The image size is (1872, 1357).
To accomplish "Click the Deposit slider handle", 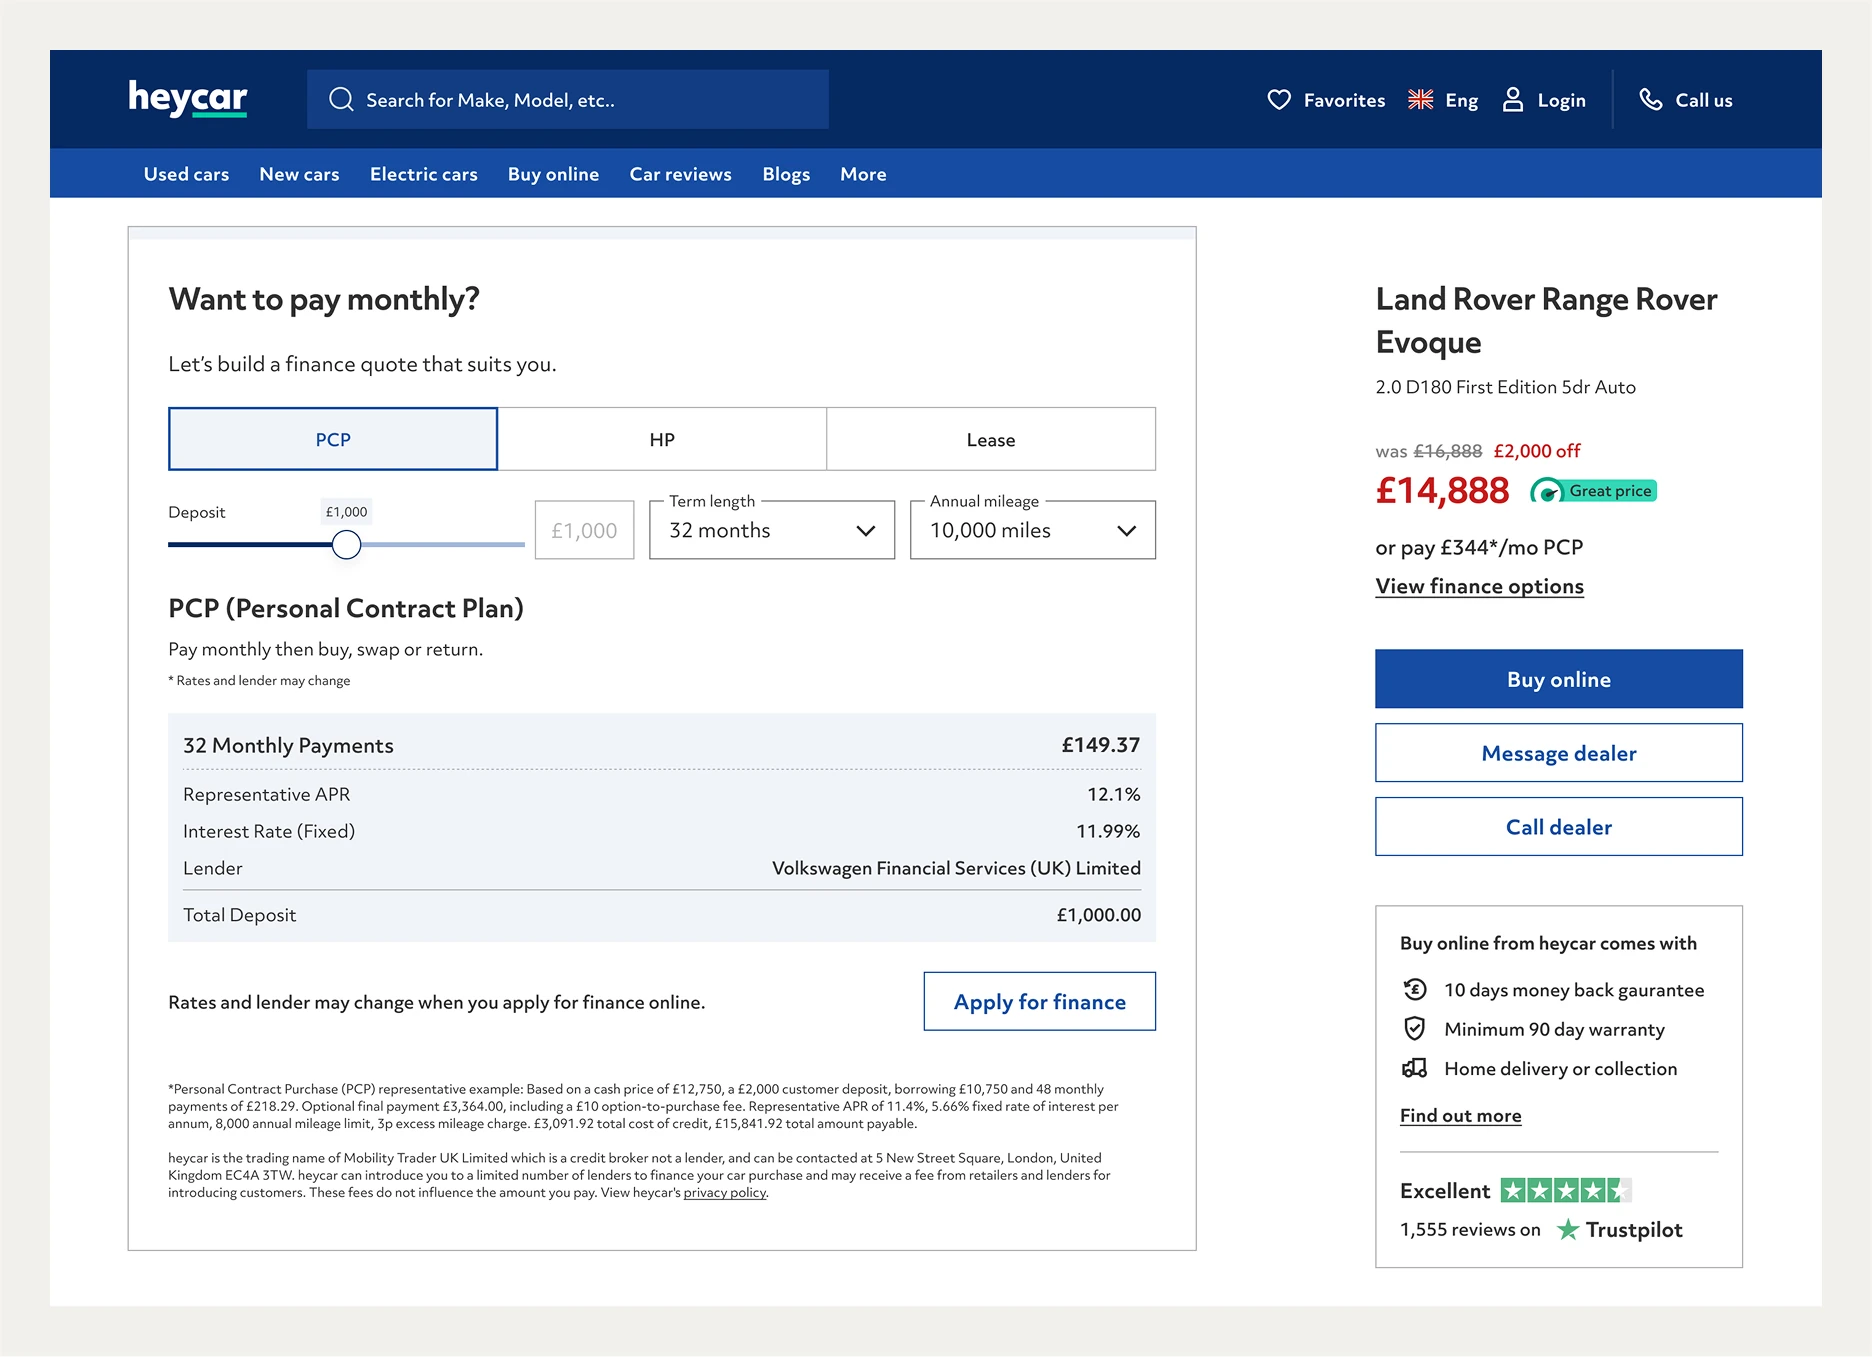I will pos(346,544).
